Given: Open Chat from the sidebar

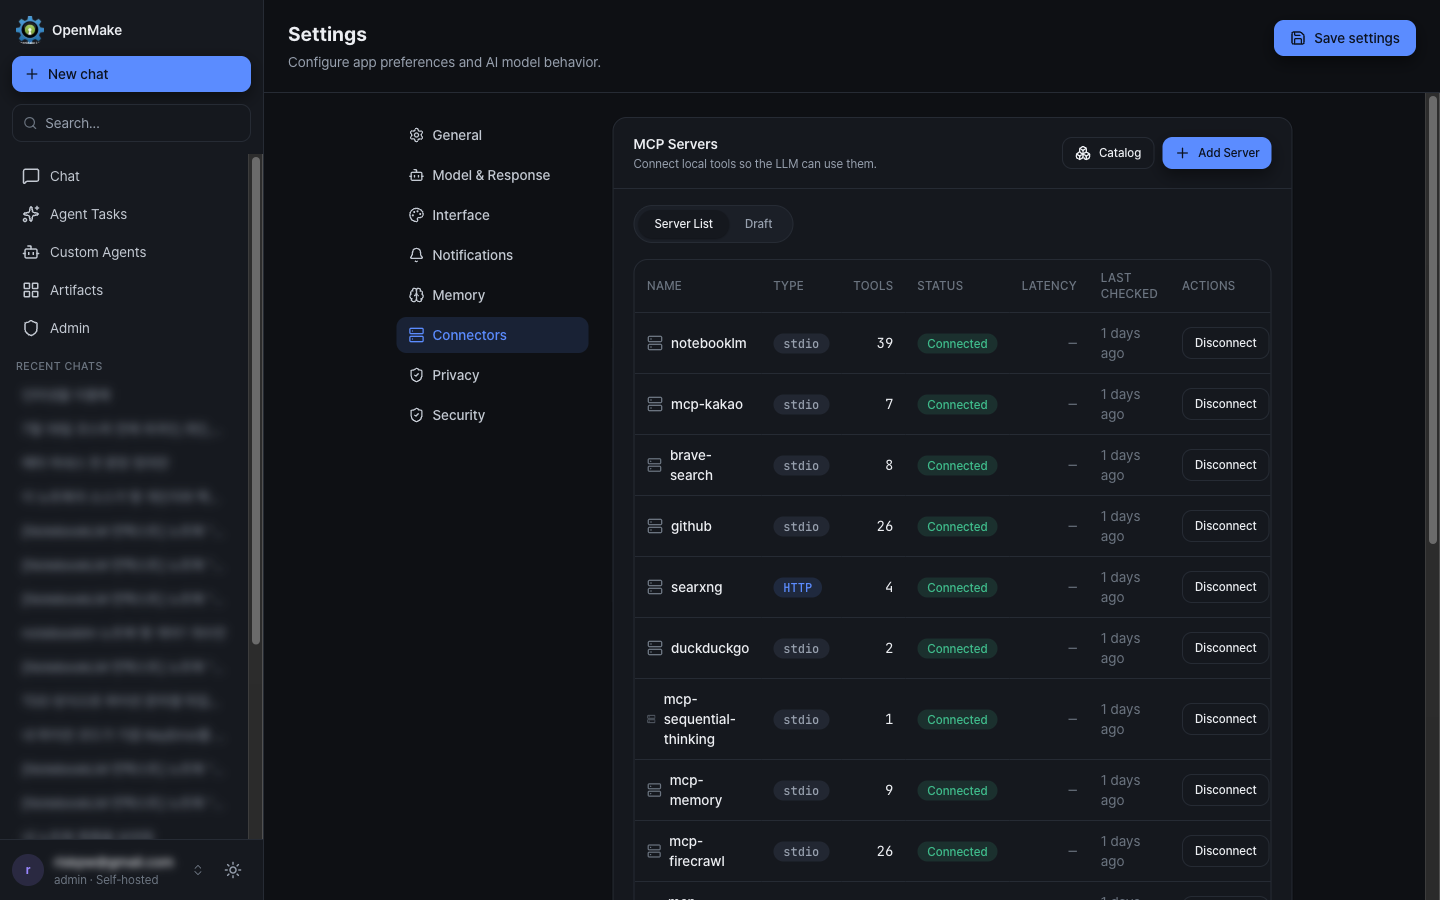Looking at the screenshot, I should 129,176.
